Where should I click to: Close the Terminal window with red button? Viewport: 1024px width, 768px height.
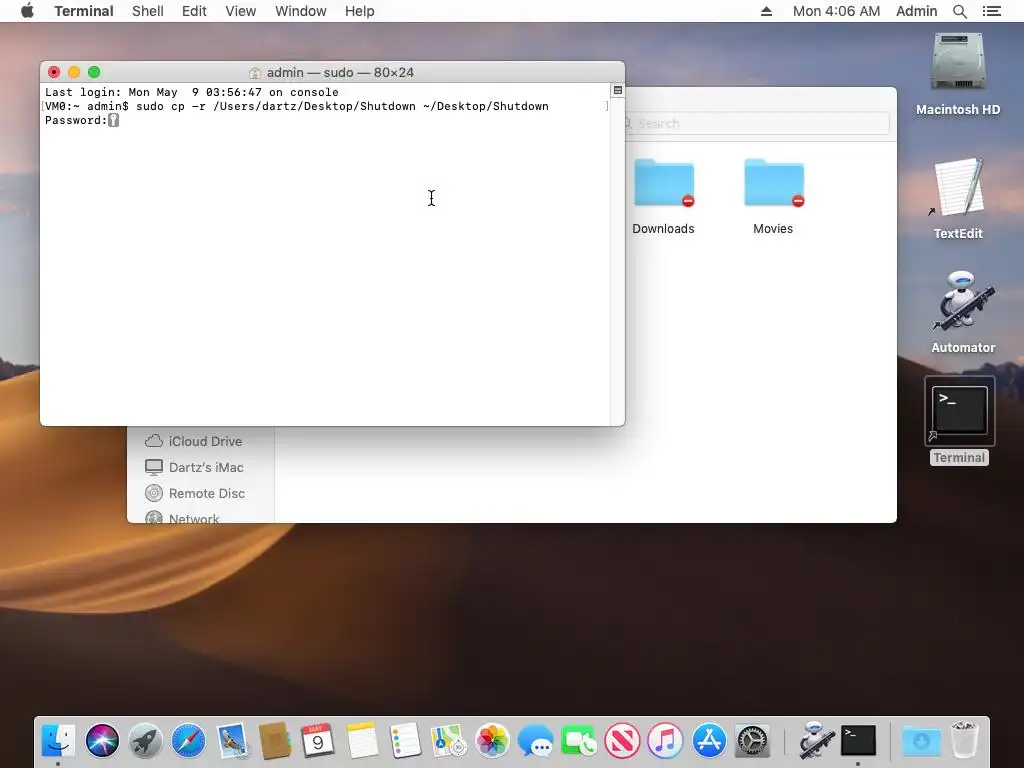pyautogui.click(x=54, y=72)
